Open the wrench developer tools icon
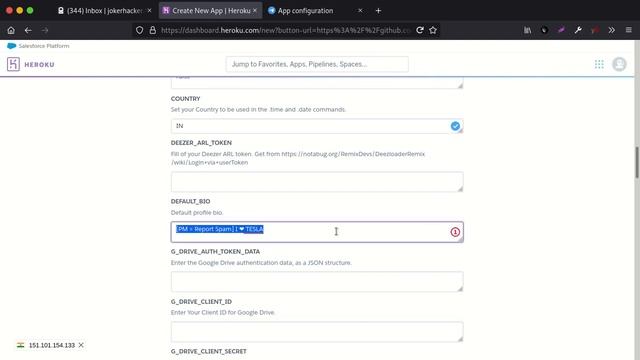Screen dimensions: 640x360 (x=578, y=30)
